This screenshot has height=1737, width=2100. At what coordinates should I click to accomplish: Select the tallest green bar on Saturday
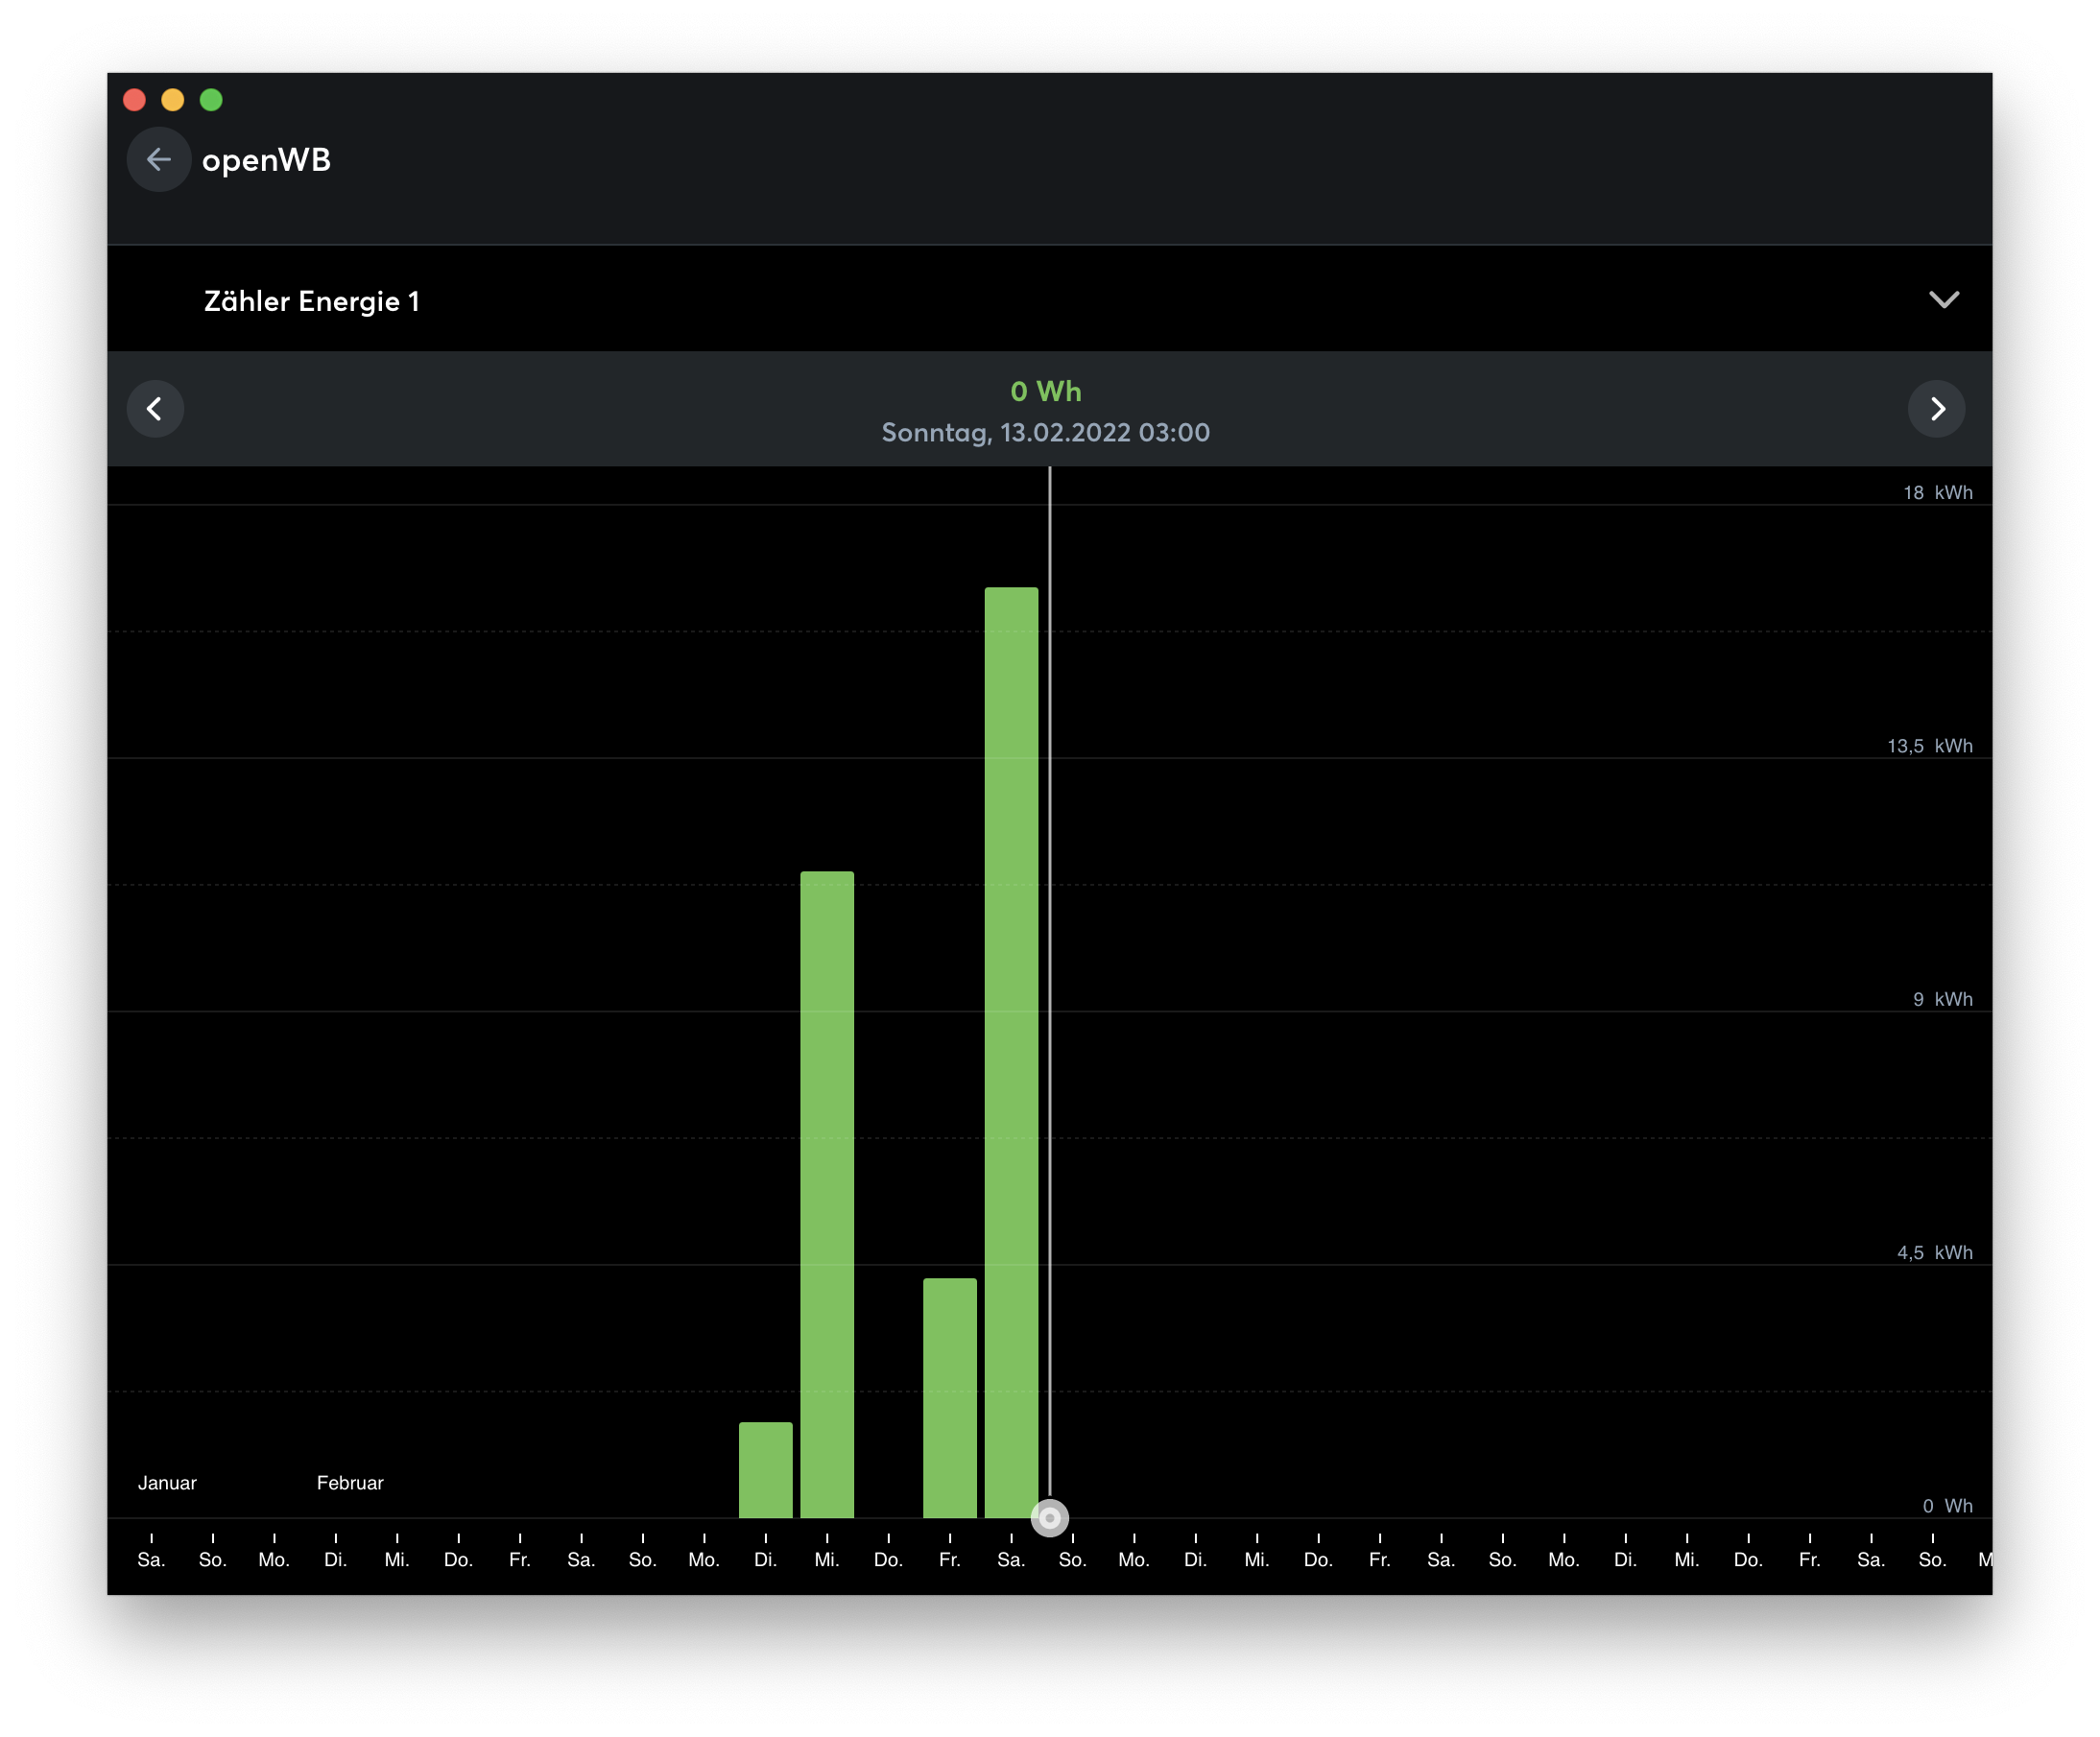pyautogui.click(x=1011, y=1050)
